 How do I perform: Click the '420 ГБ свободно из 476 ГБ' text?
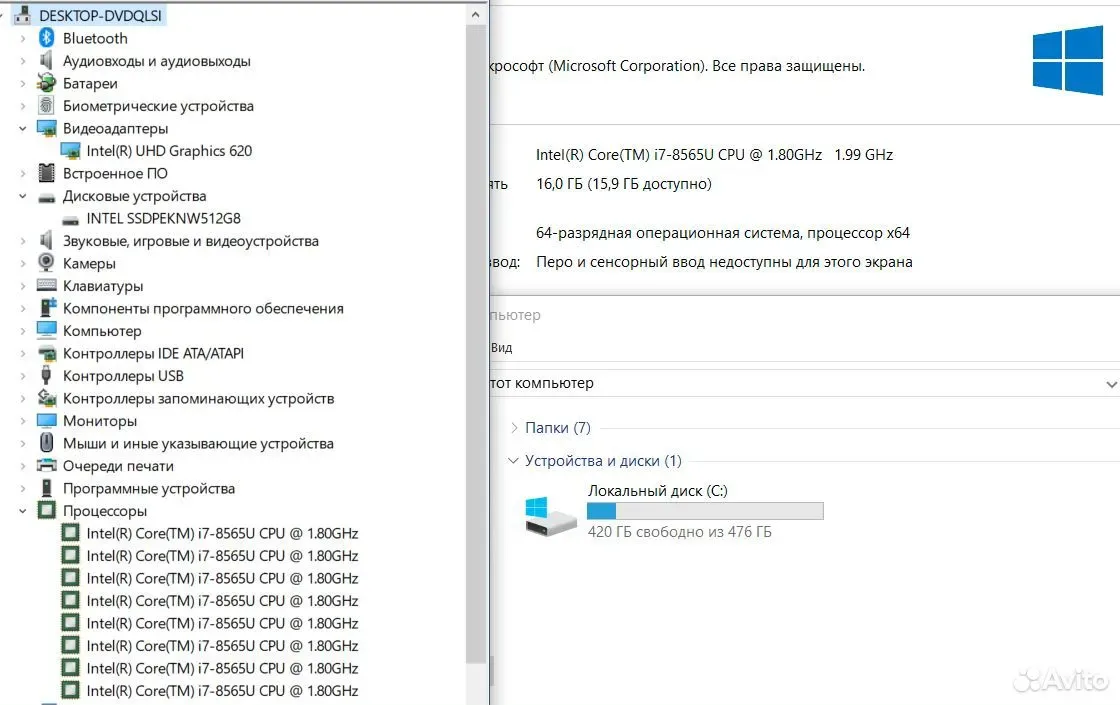click(679, 532)
